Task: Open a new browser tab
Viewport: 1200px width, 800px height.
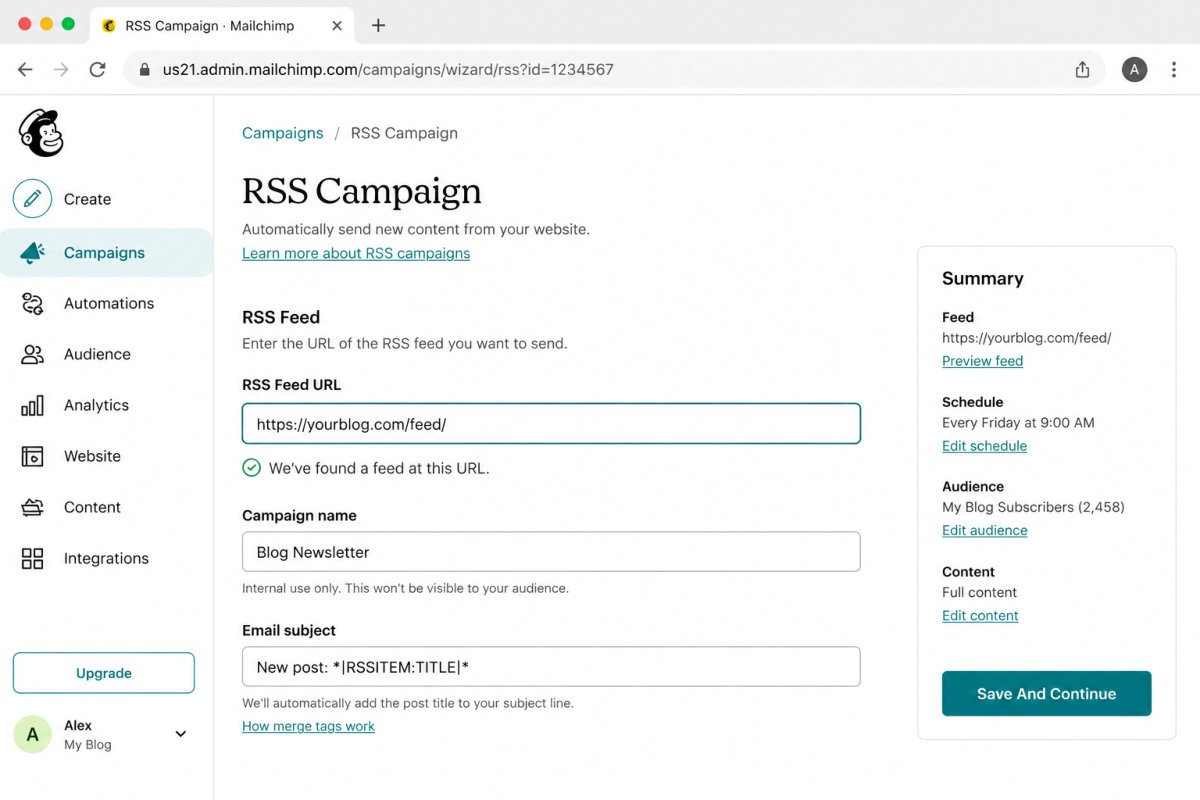Action: 378,26
